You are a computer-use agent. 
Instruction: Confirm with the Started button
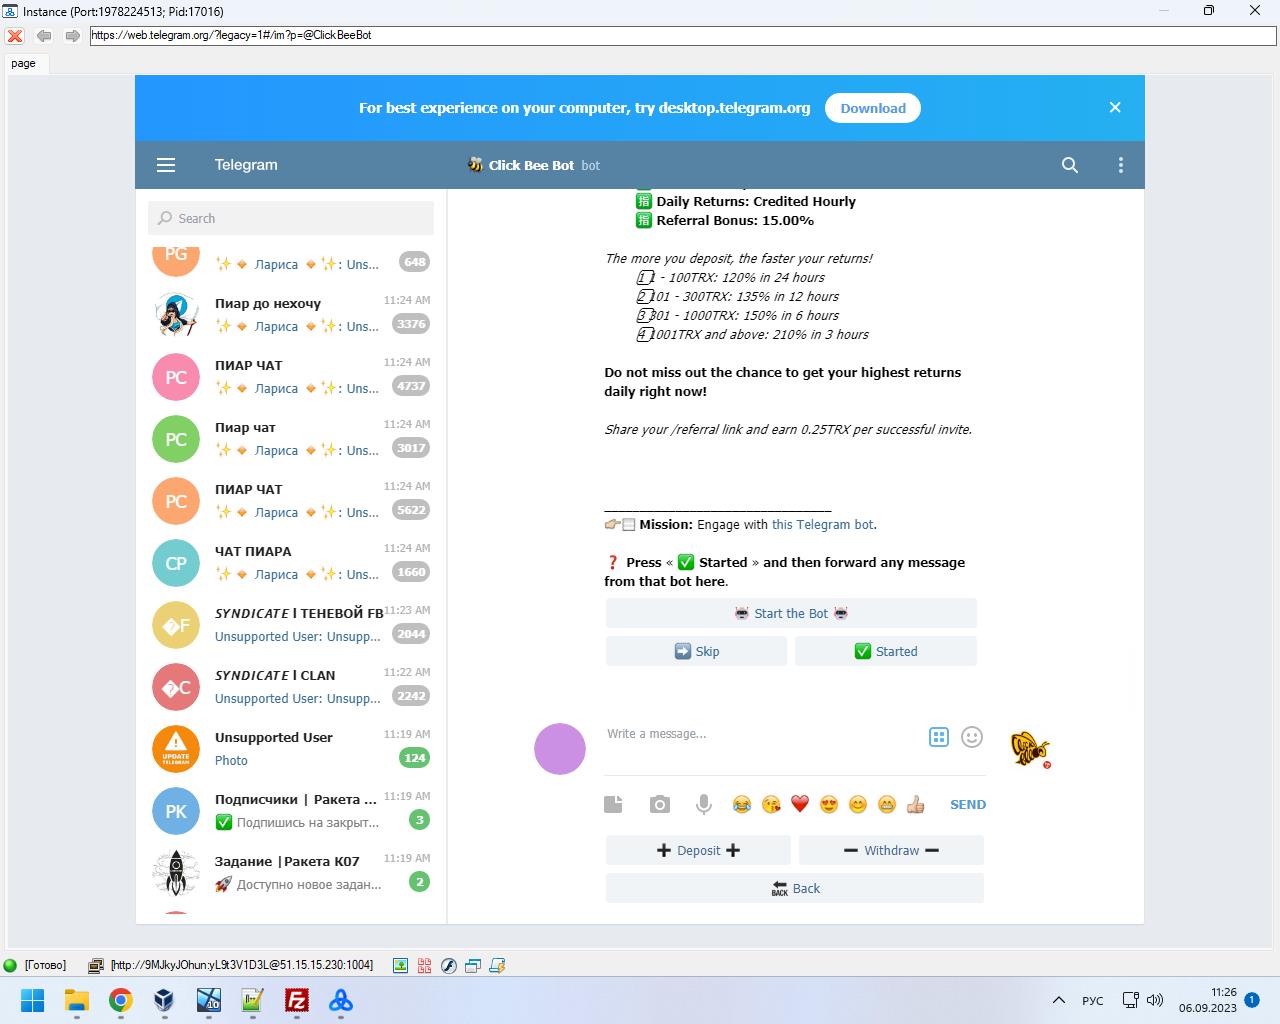tap(886, 651)
